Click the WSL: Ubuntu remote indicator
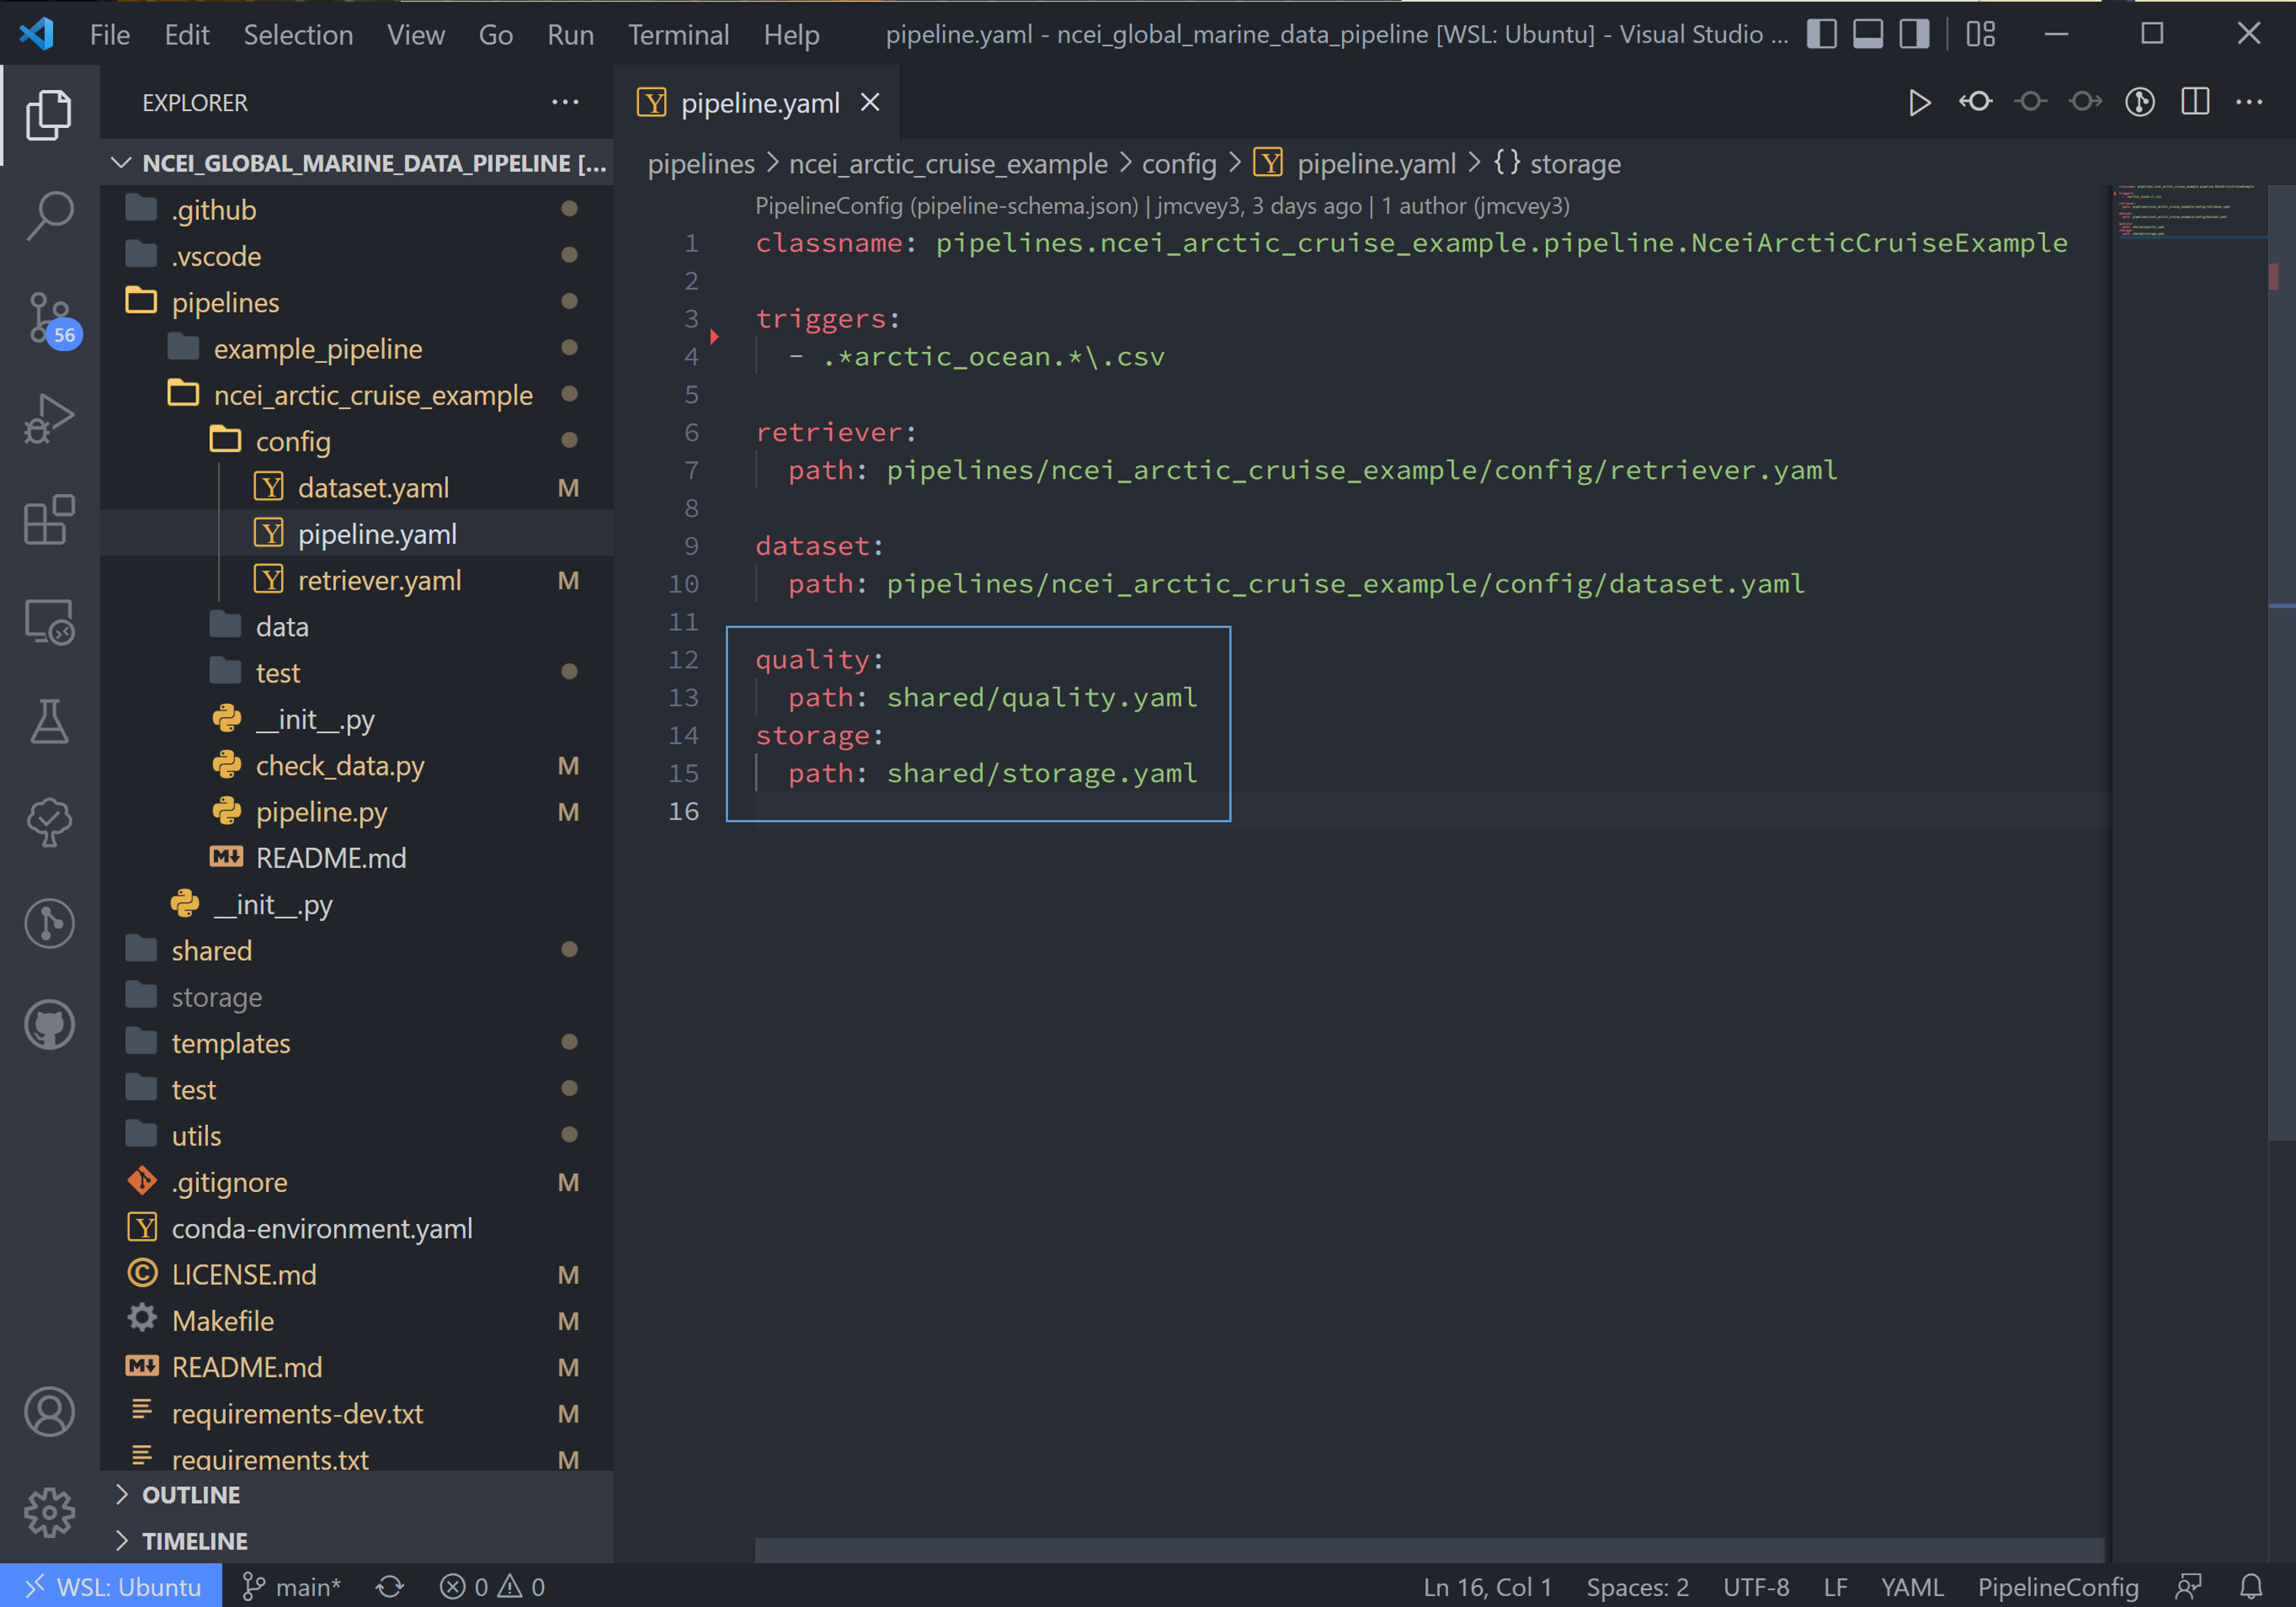Screen dimensions: 2296x1607 click(x=111, y=1586)
